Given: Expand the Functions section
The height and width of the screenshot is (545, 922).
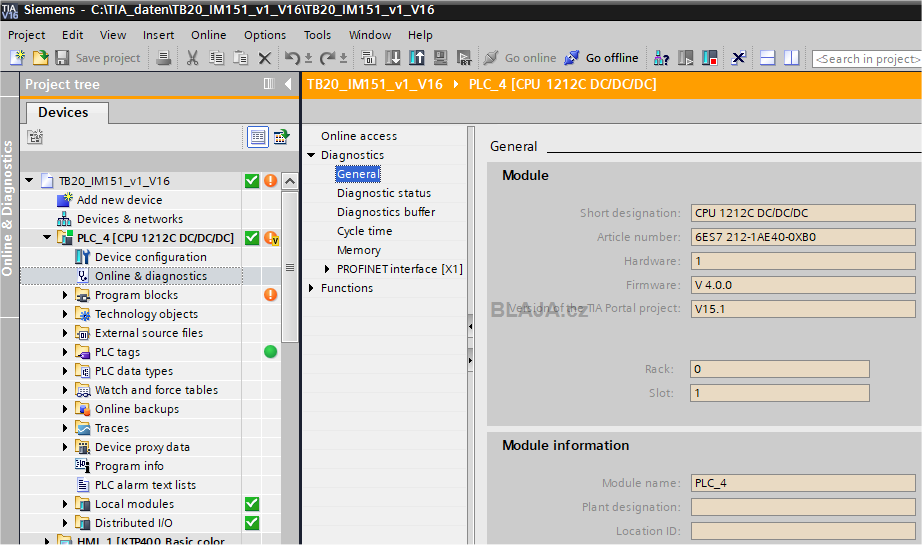Looking at the screenshot, I should pos(312,288).
